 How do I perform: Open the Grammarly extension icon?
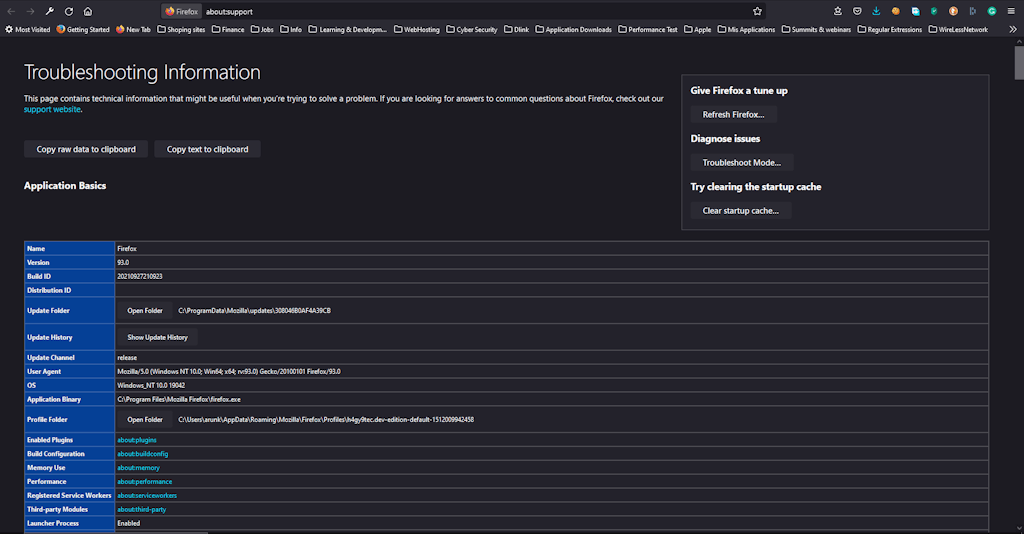click(991, 11)
